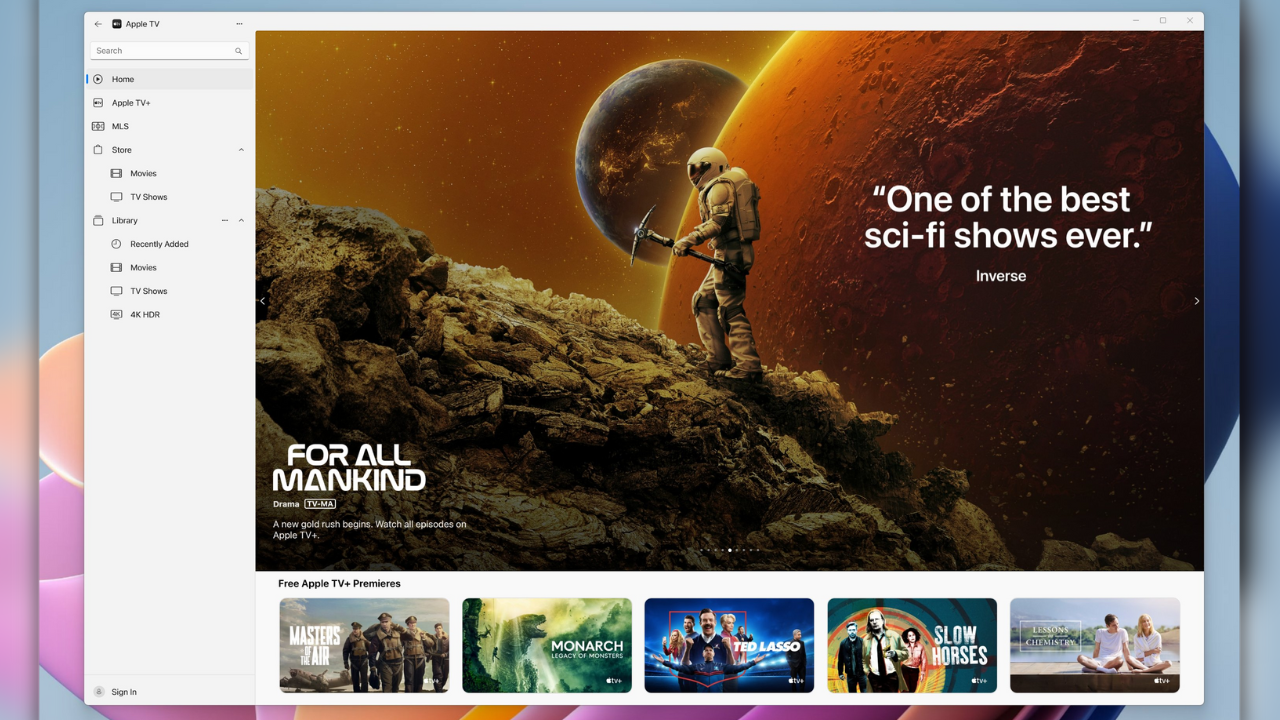Click into the Search field

coord(169,51)
